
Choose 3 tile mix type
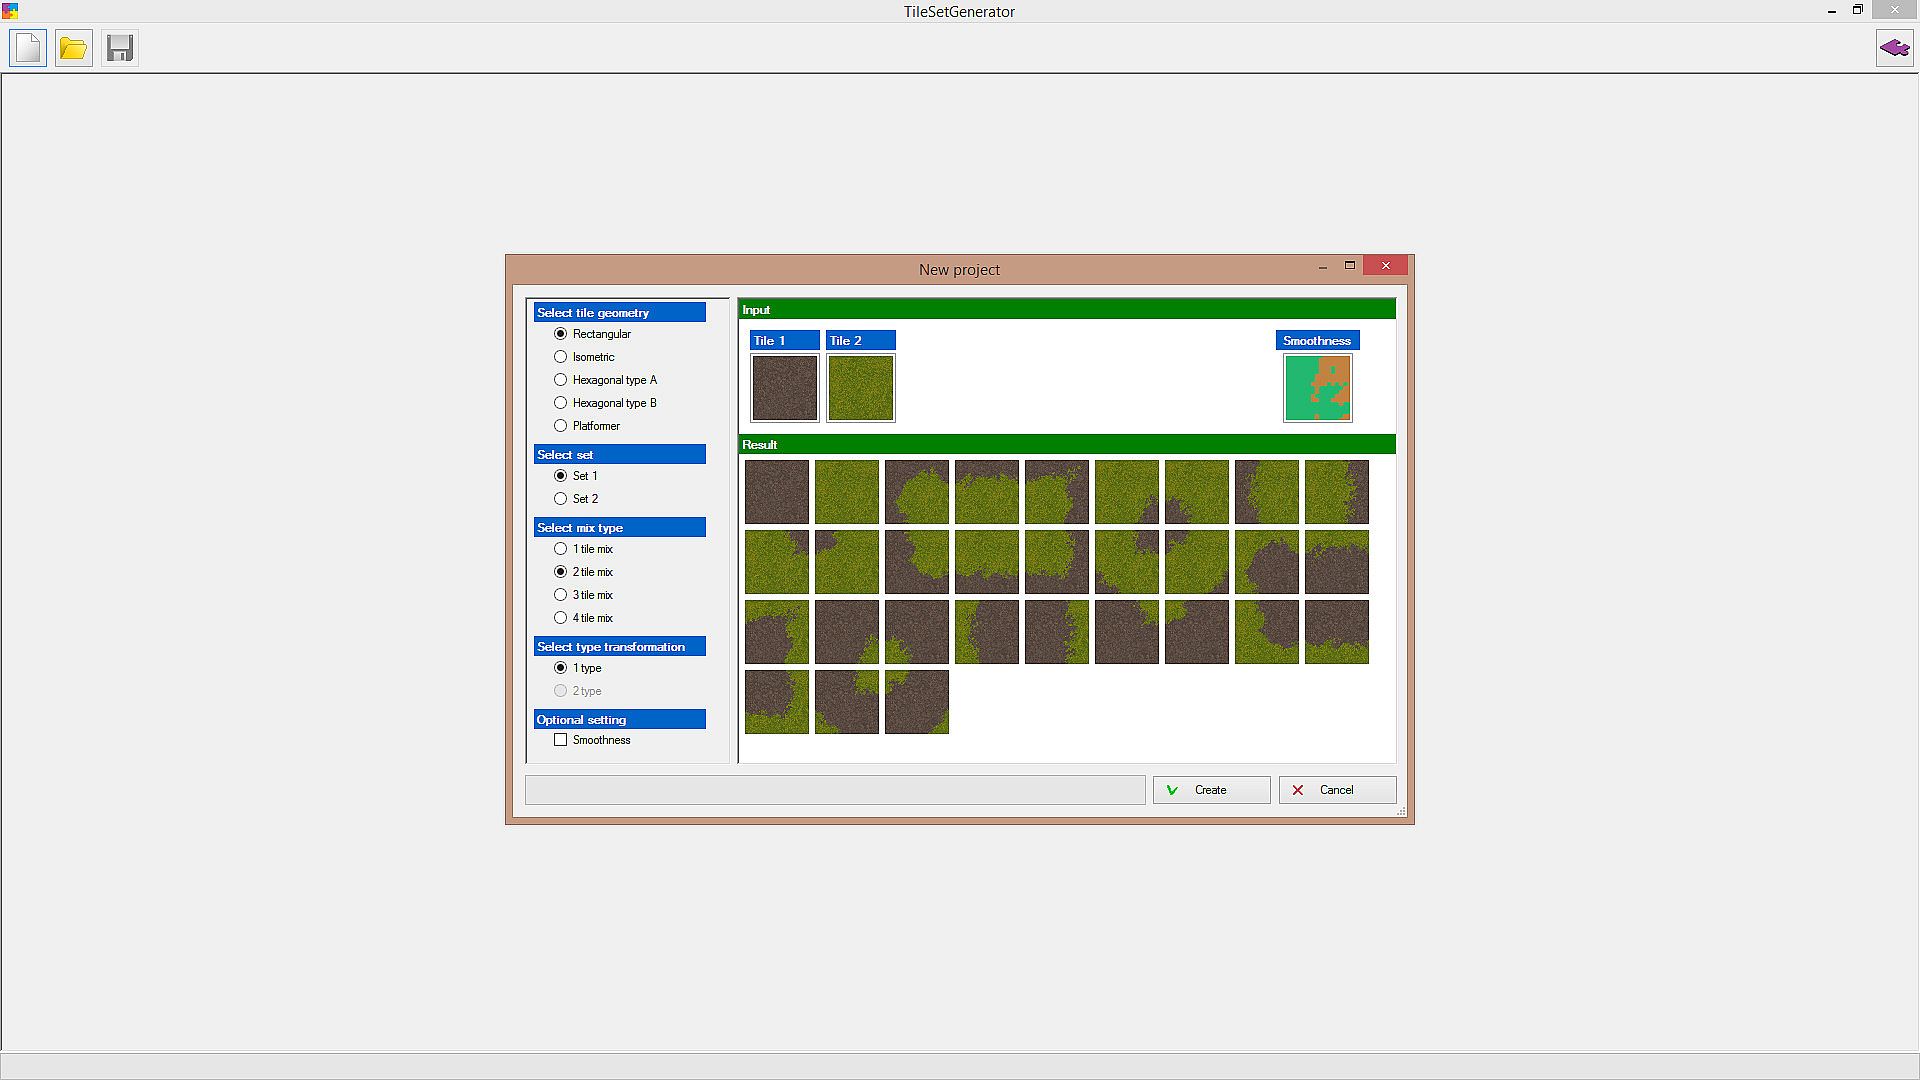(561, 595)
